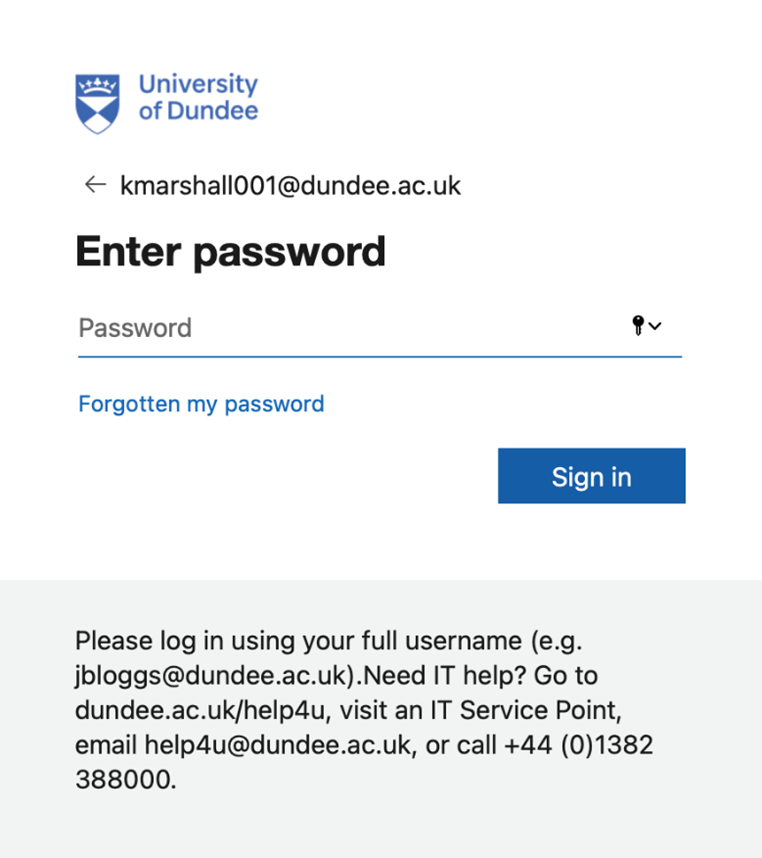Click the password key icon
This screenshot has height=858, width=762.
coord(638,326)
